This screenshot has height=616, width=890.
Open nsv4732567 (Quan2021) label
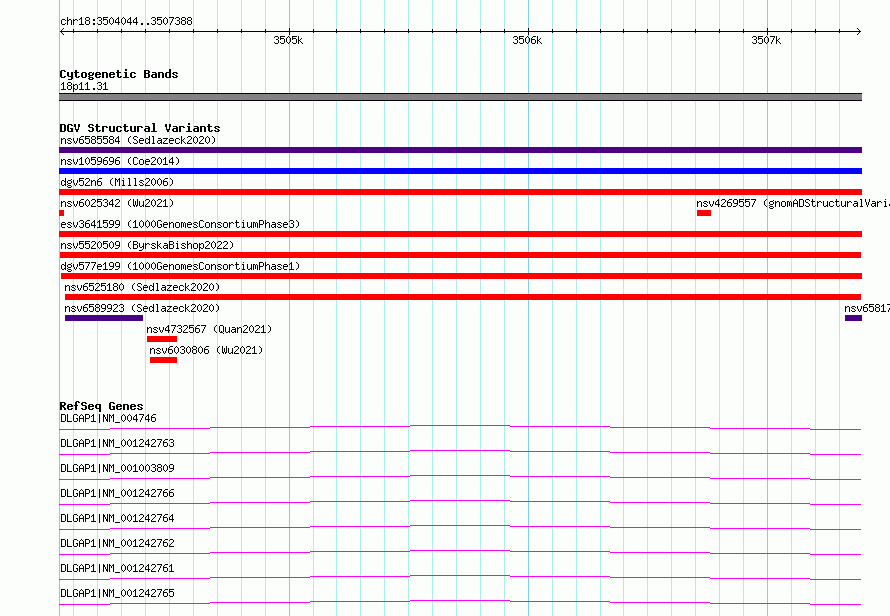click(x=209, y=329)
